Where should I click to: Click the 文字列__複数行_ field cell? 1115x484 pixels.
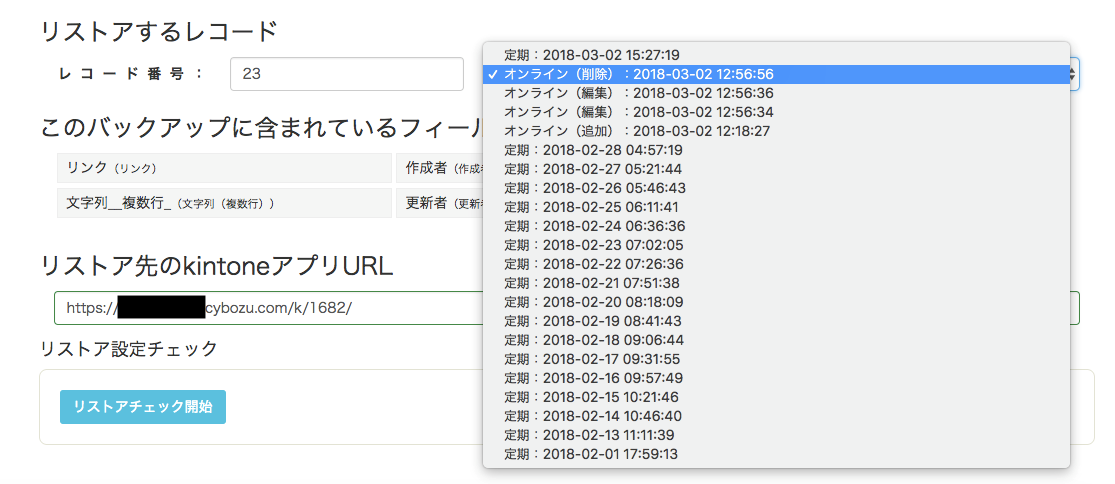click(x=224, y=203)
